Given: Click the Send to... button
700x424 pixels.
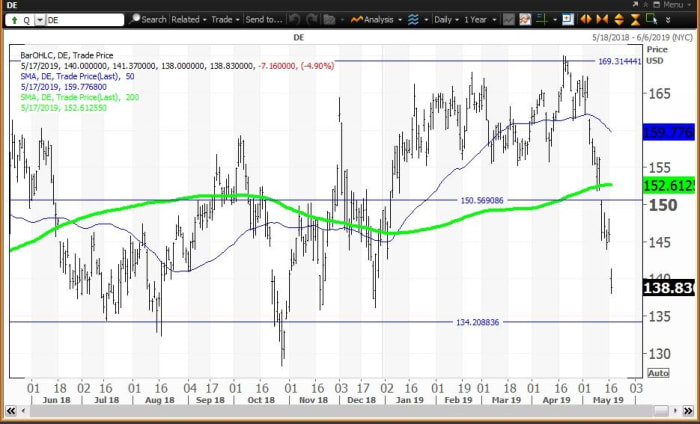Looking at the screenshot, I should [263, 19].
